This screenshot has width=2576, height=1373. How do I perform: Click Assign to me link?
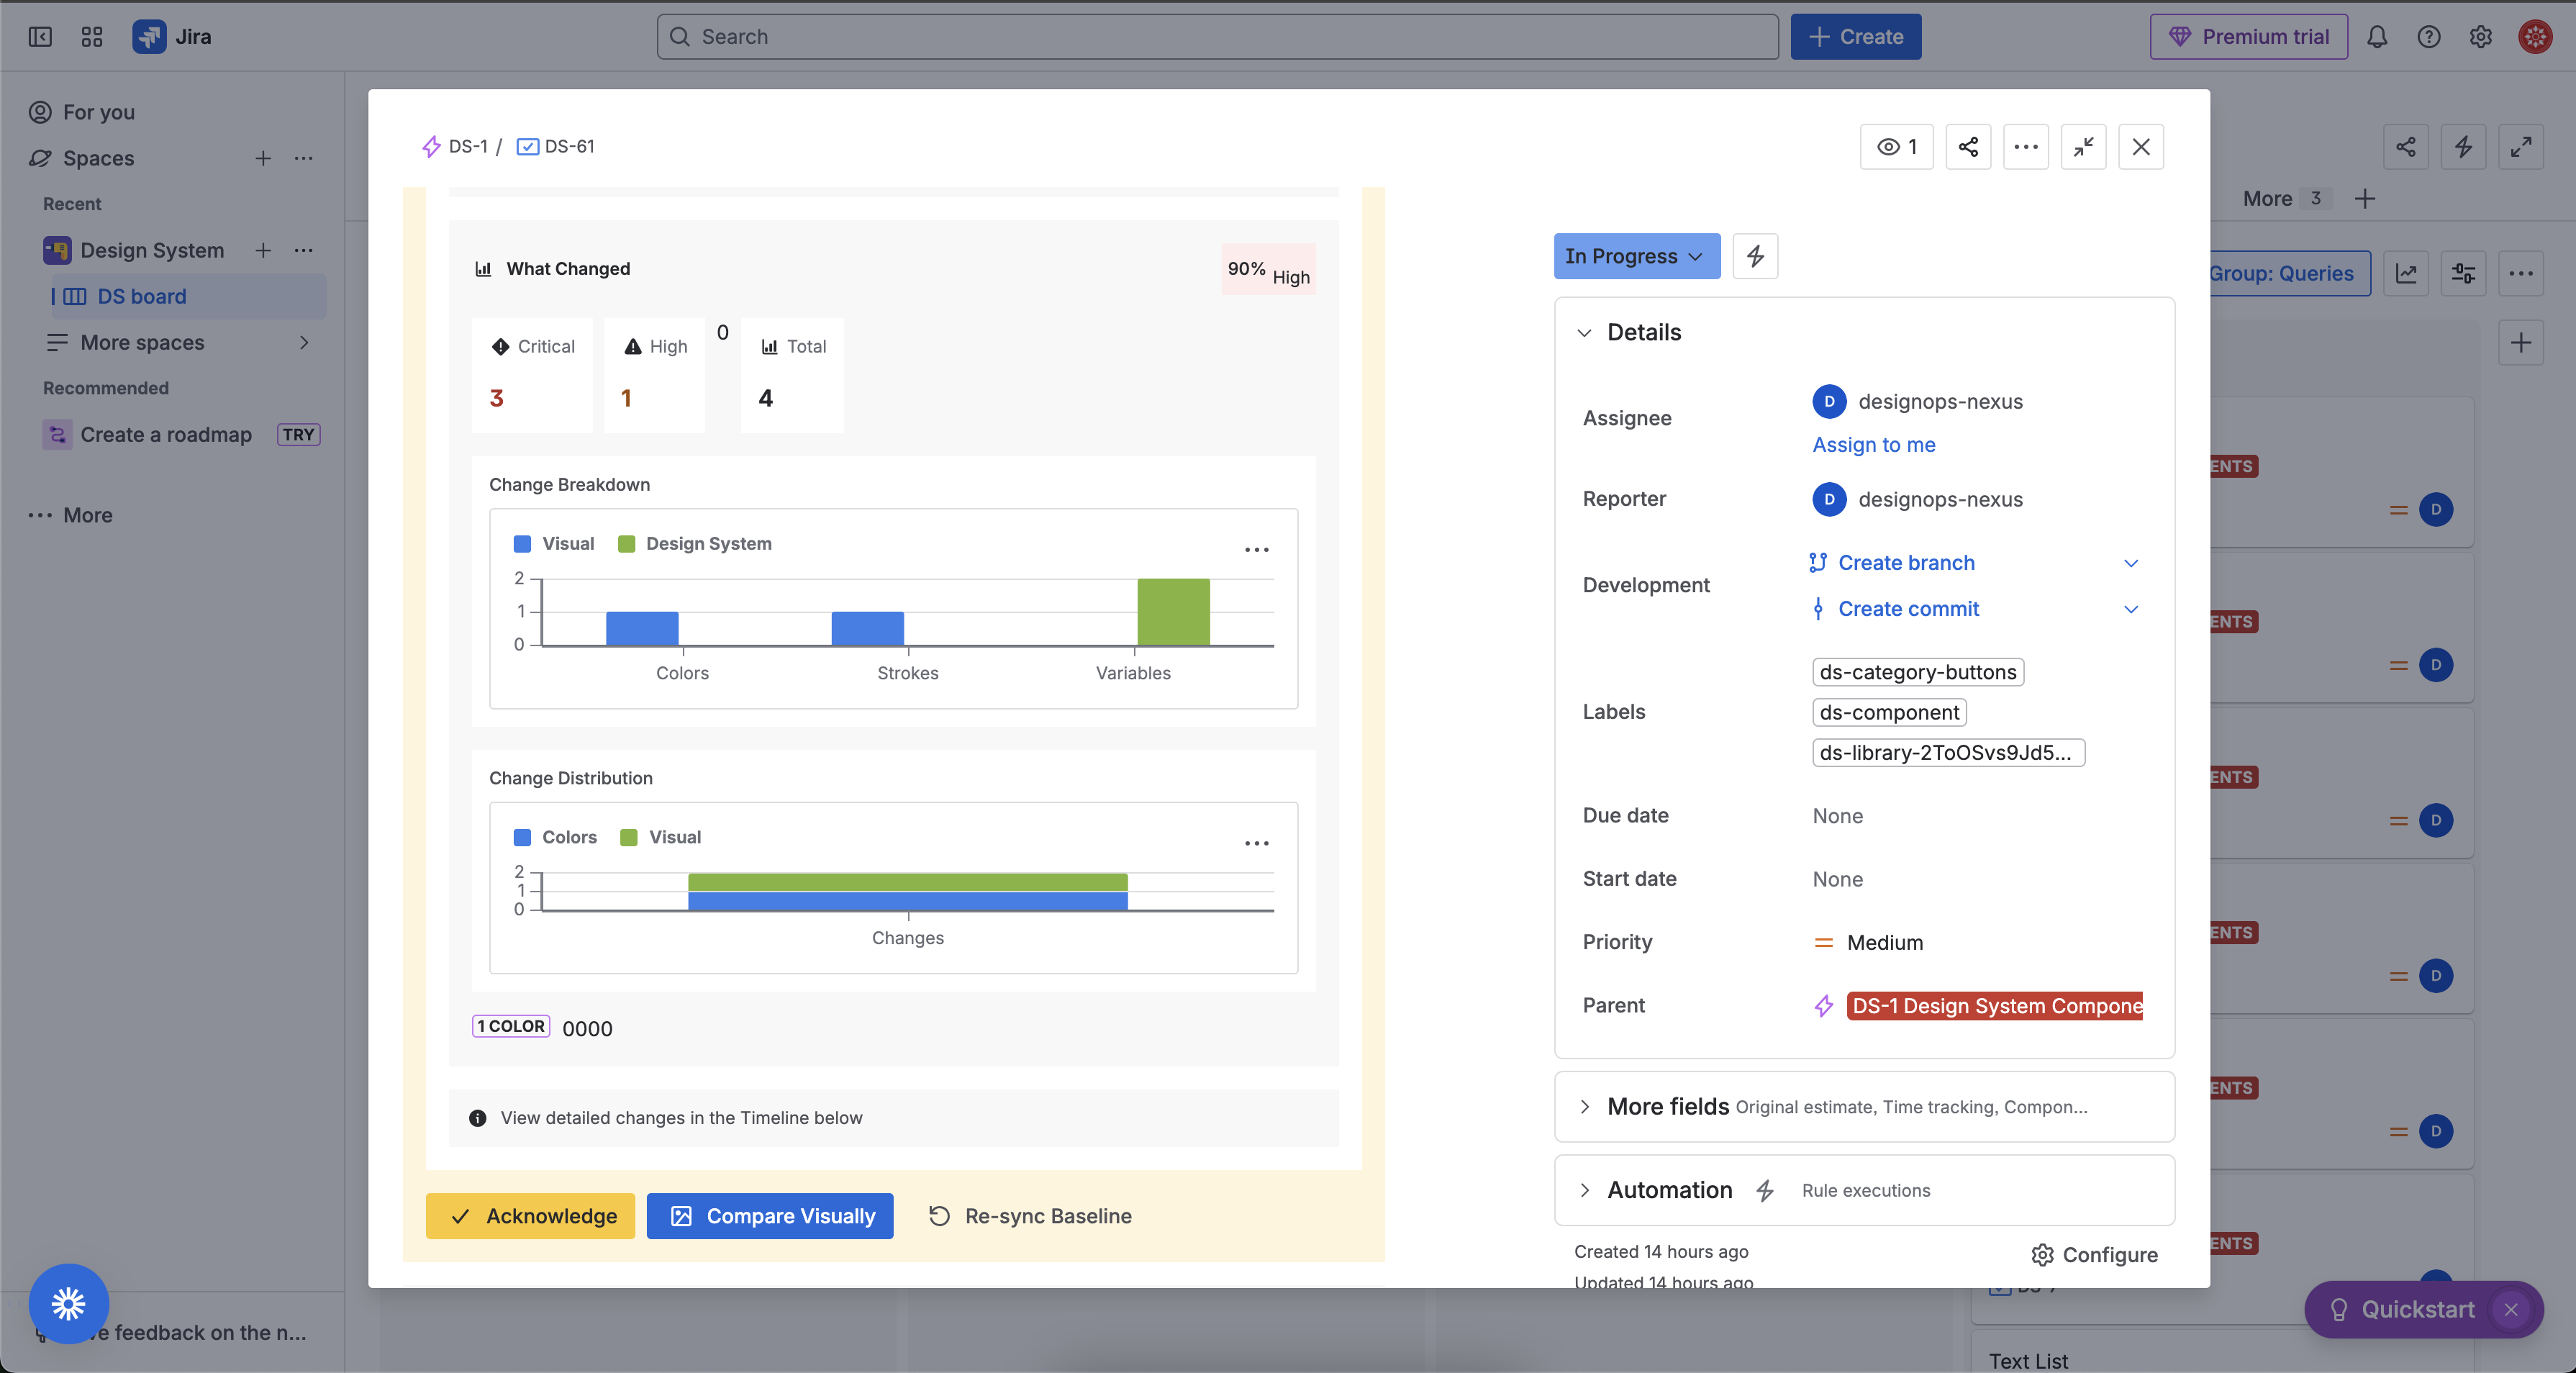pyautogui.click(x=1873, y=445)
